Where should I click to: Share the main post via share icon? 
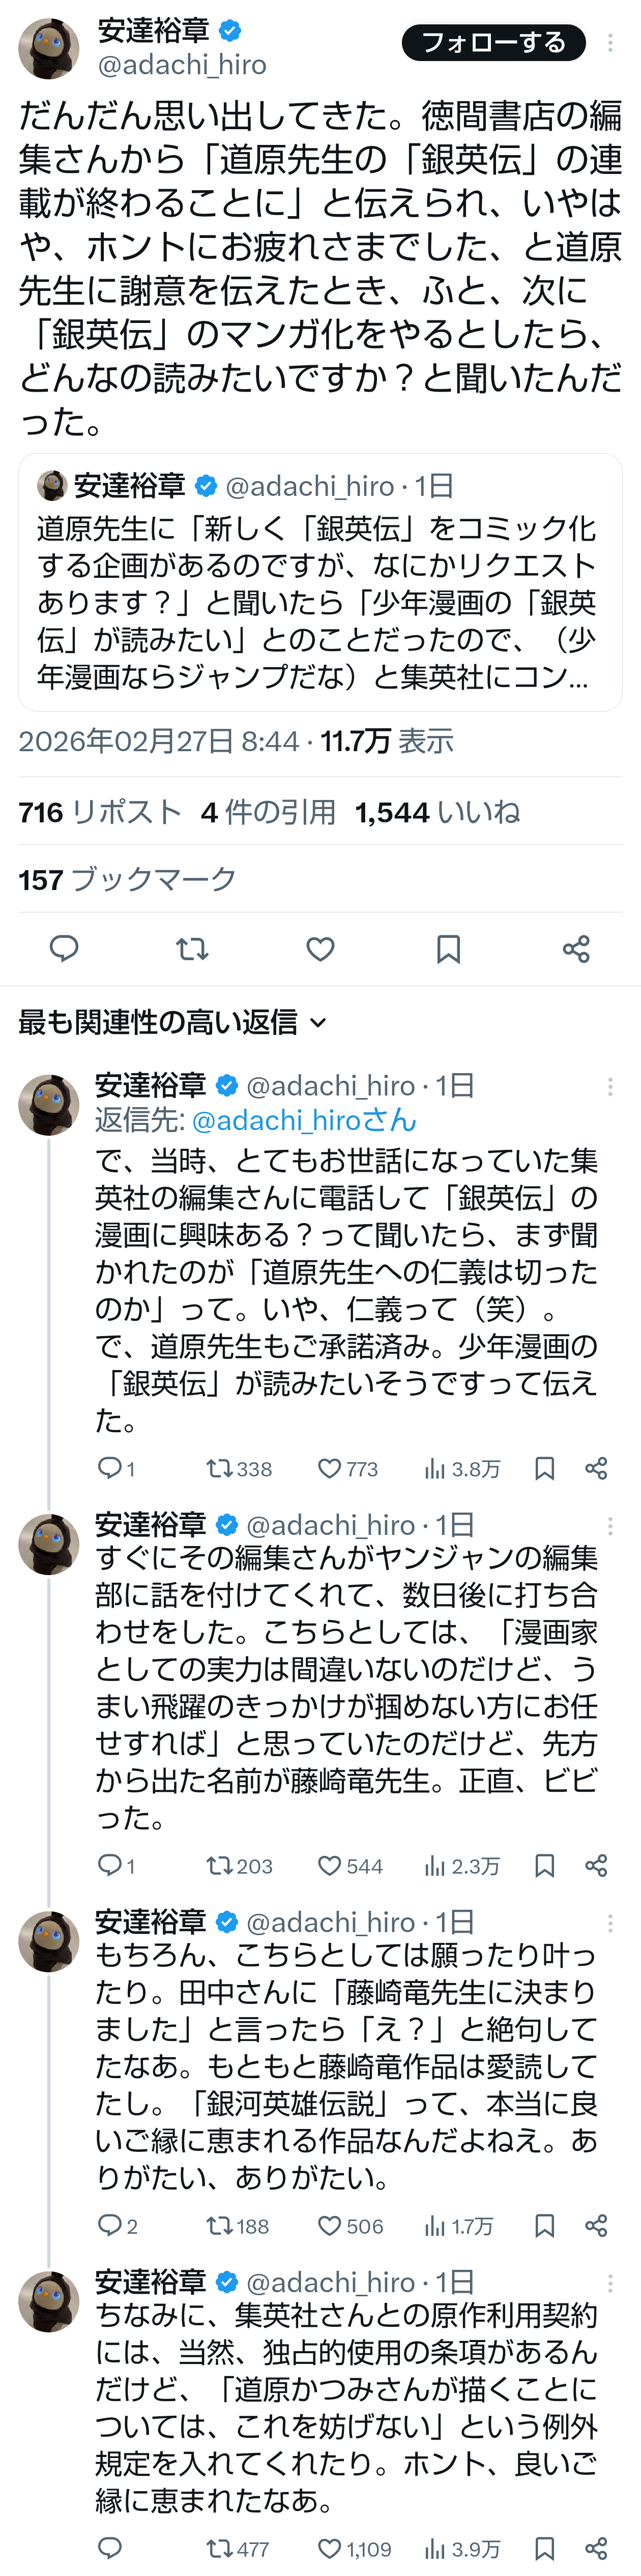pyautogui.click(x=576, y=948)
